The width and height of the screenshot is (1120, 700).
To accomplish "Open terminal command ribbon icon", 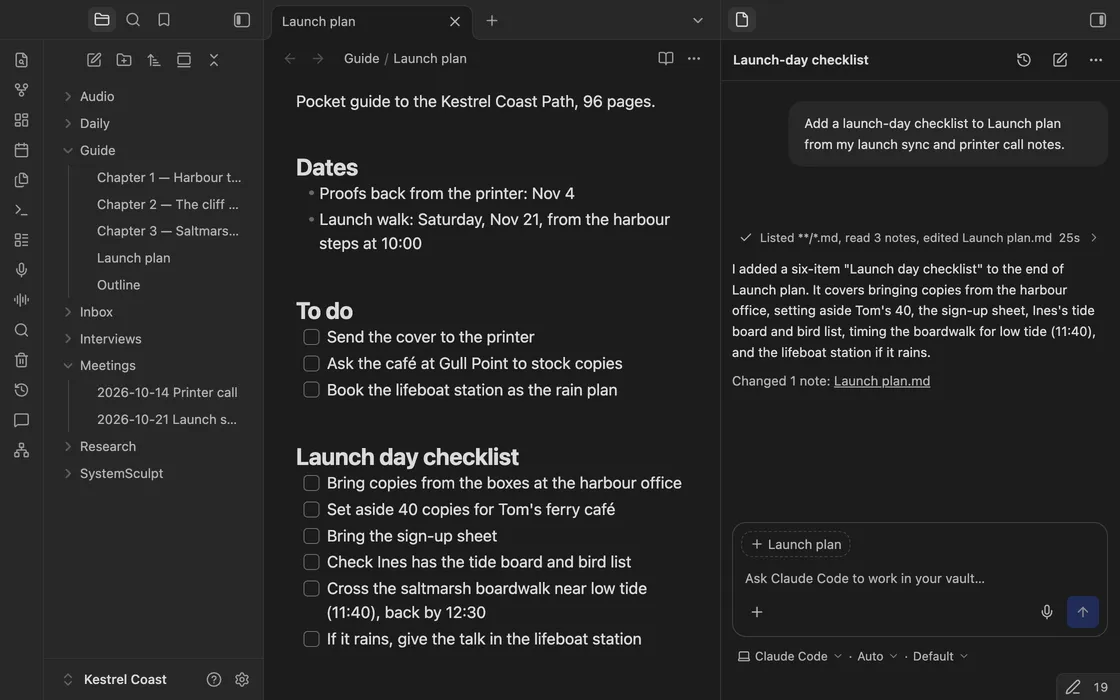I will 21,210.
